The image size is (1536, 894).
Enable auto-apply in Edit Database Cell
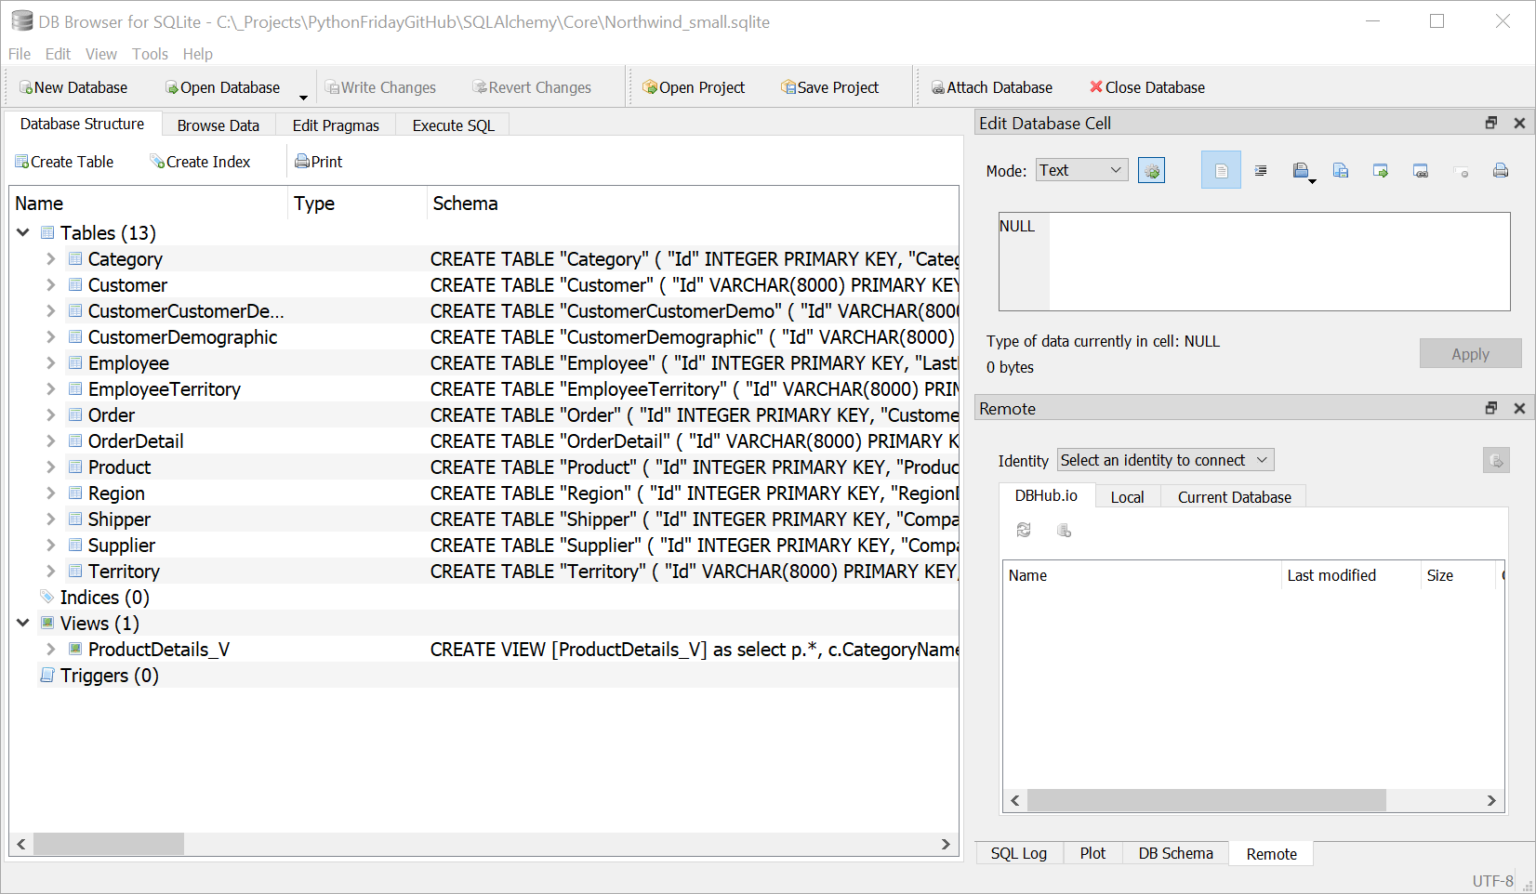point(1151,170)
